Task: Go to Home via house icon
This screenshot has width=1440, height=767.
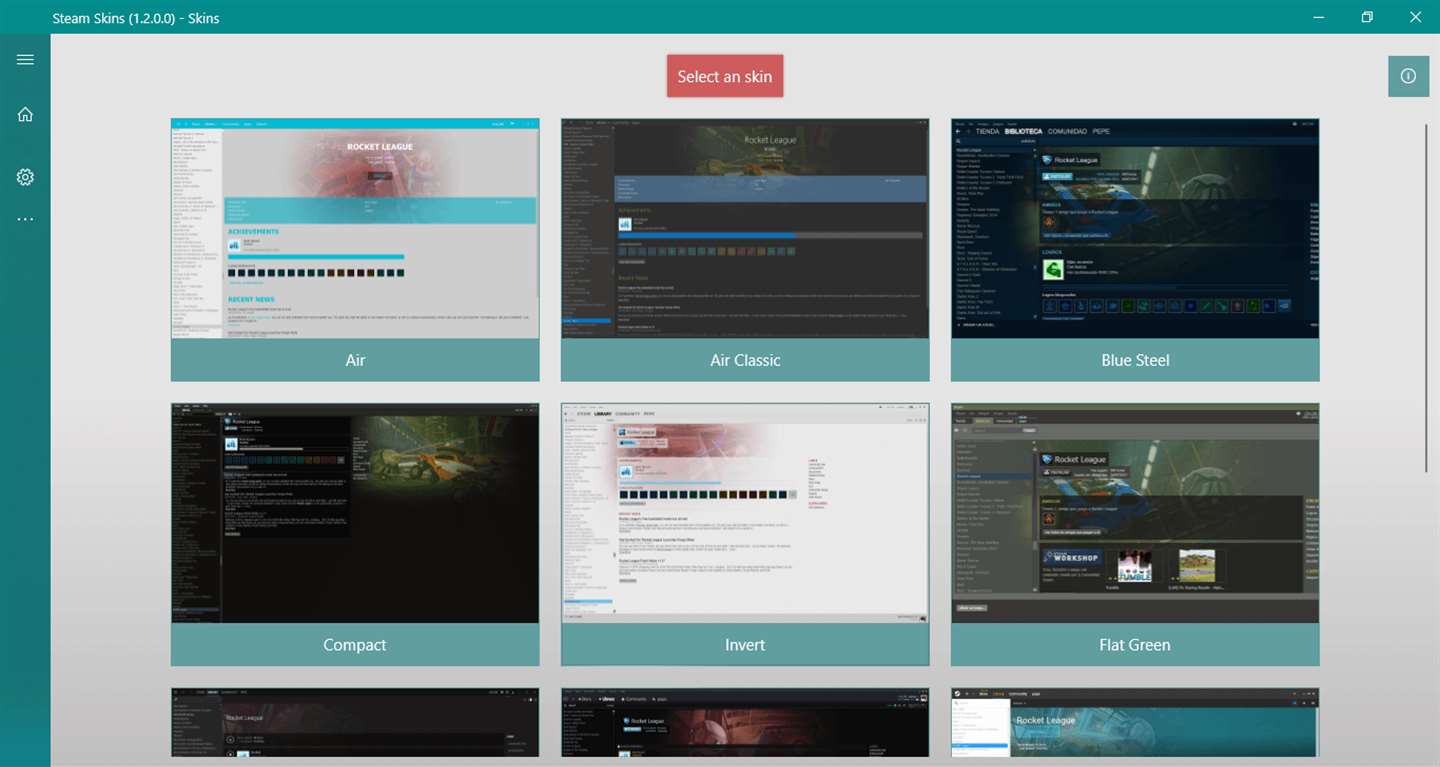Action: (x=25, y=114)
